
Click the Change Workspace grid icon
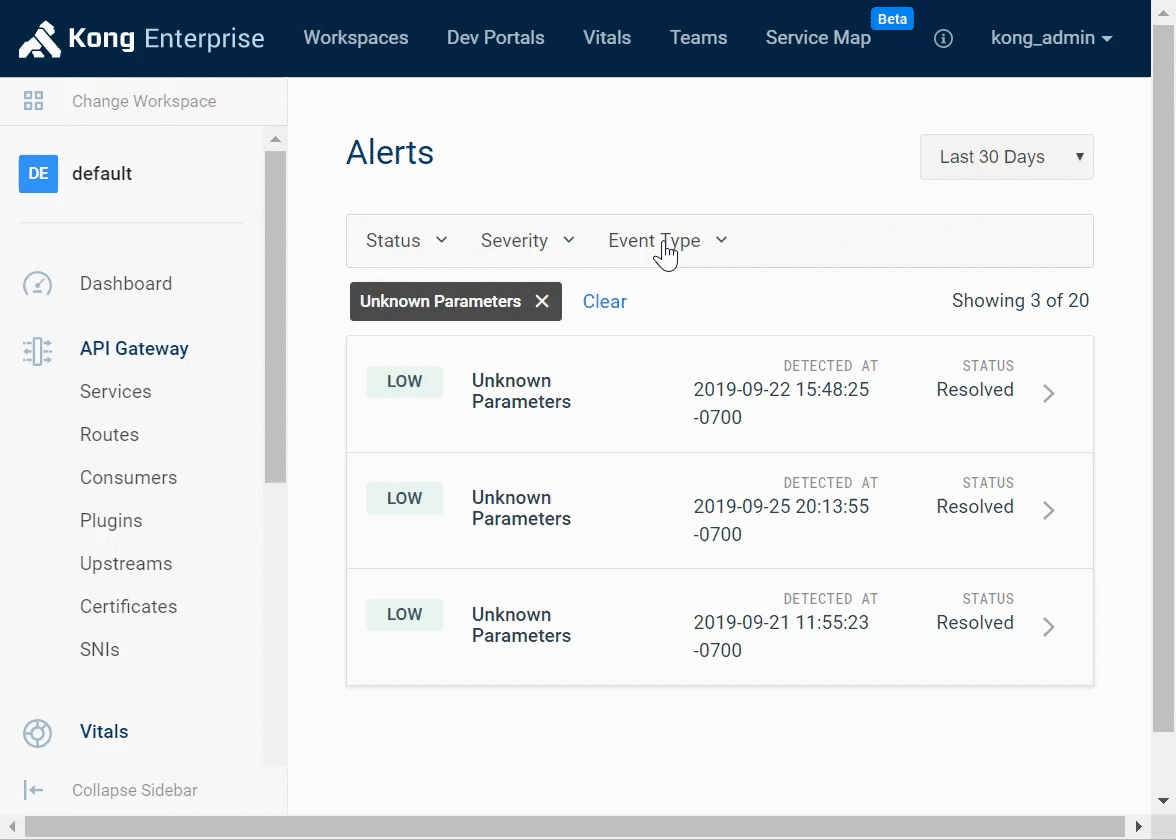[x=33, y=100]
